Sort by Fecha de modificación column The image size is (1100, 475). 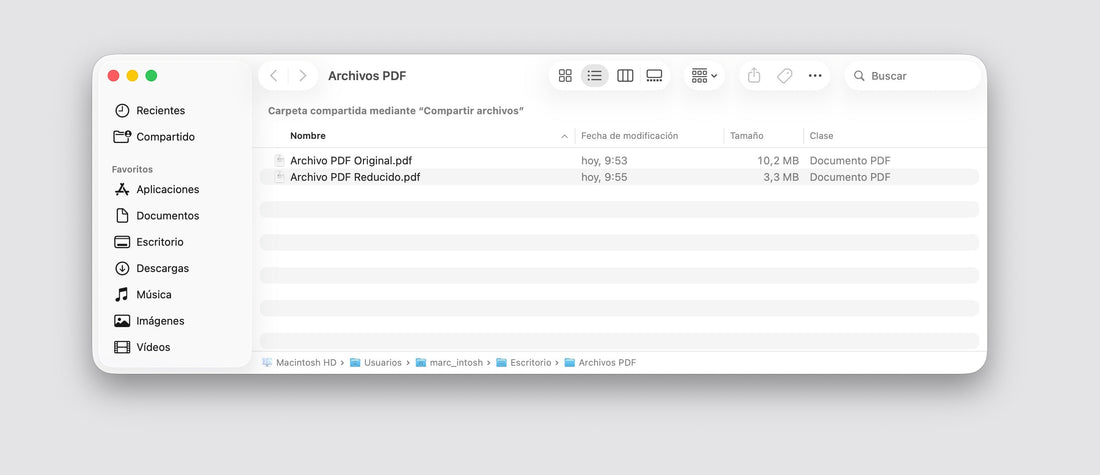point(629,135)
